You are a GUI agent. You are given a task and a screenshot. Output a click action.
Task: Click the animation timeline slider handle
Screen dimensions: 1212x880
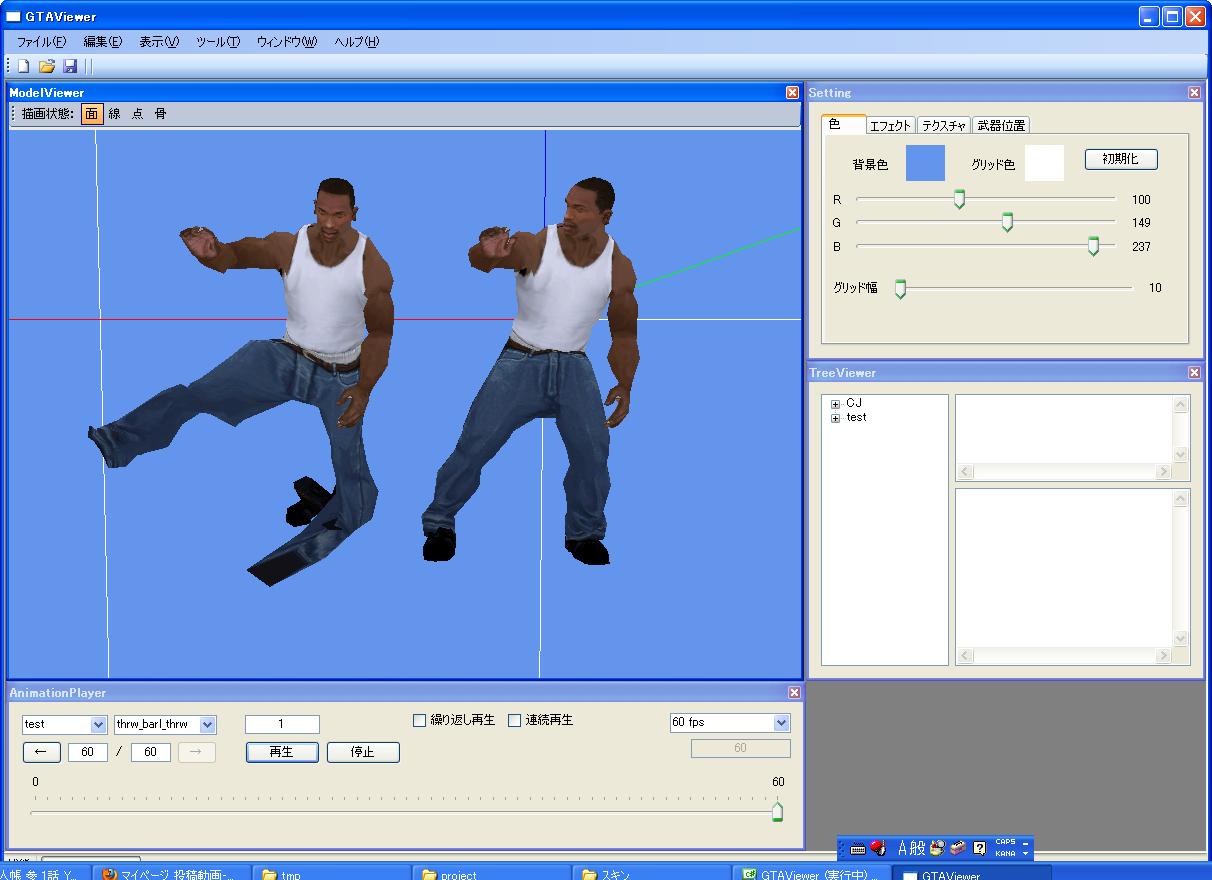pos(777,811)
